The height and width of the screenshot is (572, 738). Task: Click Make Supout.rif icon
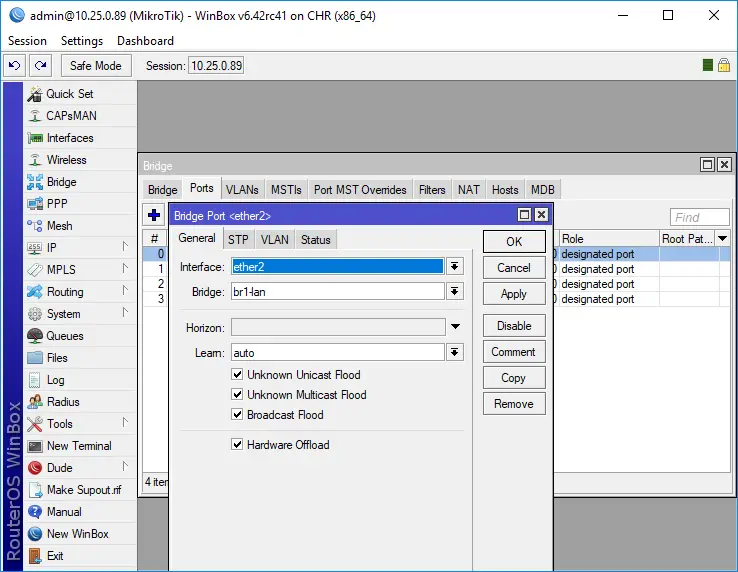pyautogui.click(x=35, y=490)
